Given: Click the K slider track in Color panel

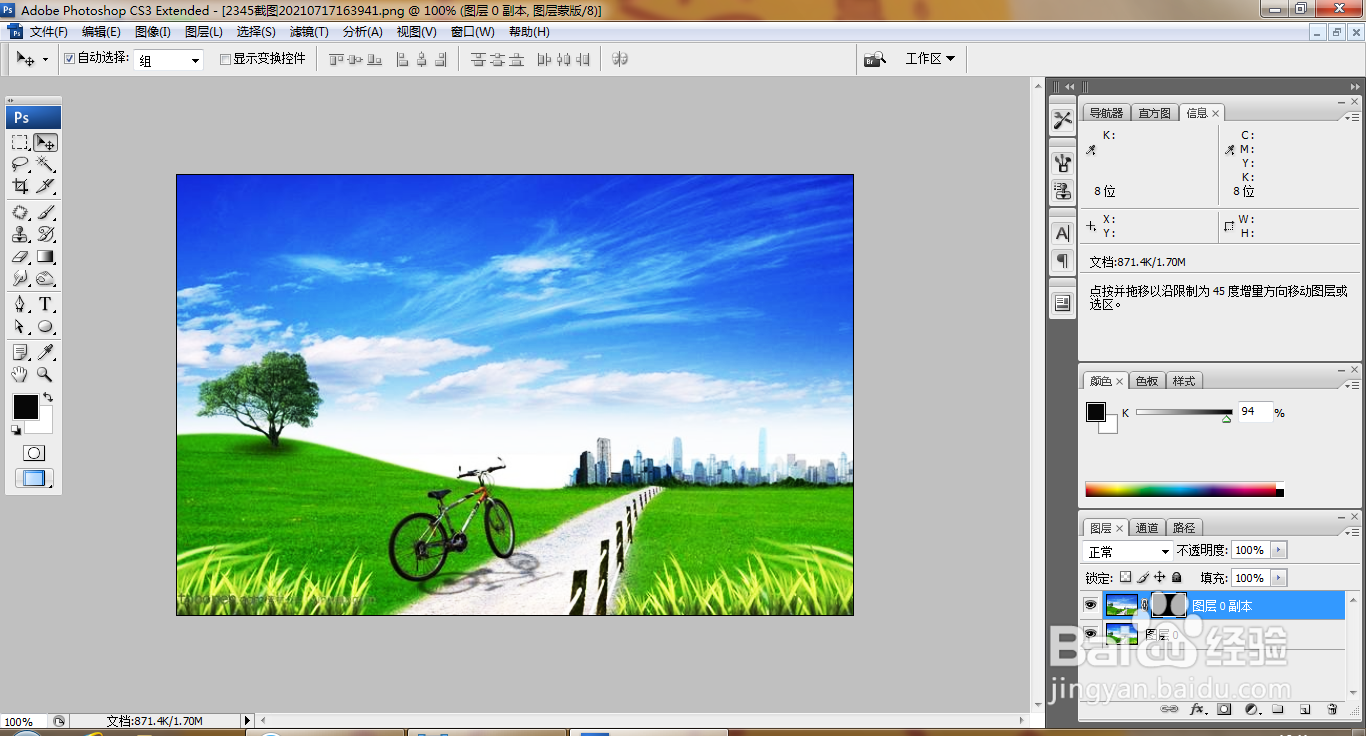Looking at the screenshot, I should 1184,411.
